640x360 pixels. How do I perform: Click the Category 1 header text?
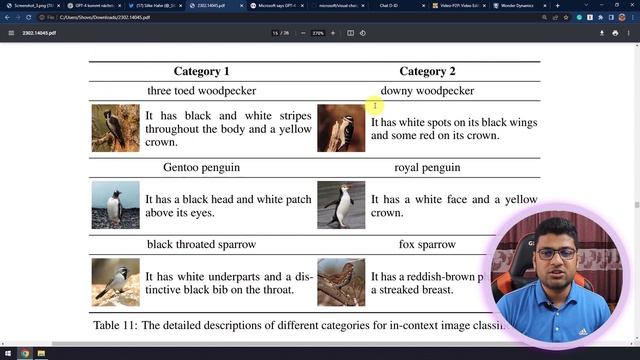(202, 71)
